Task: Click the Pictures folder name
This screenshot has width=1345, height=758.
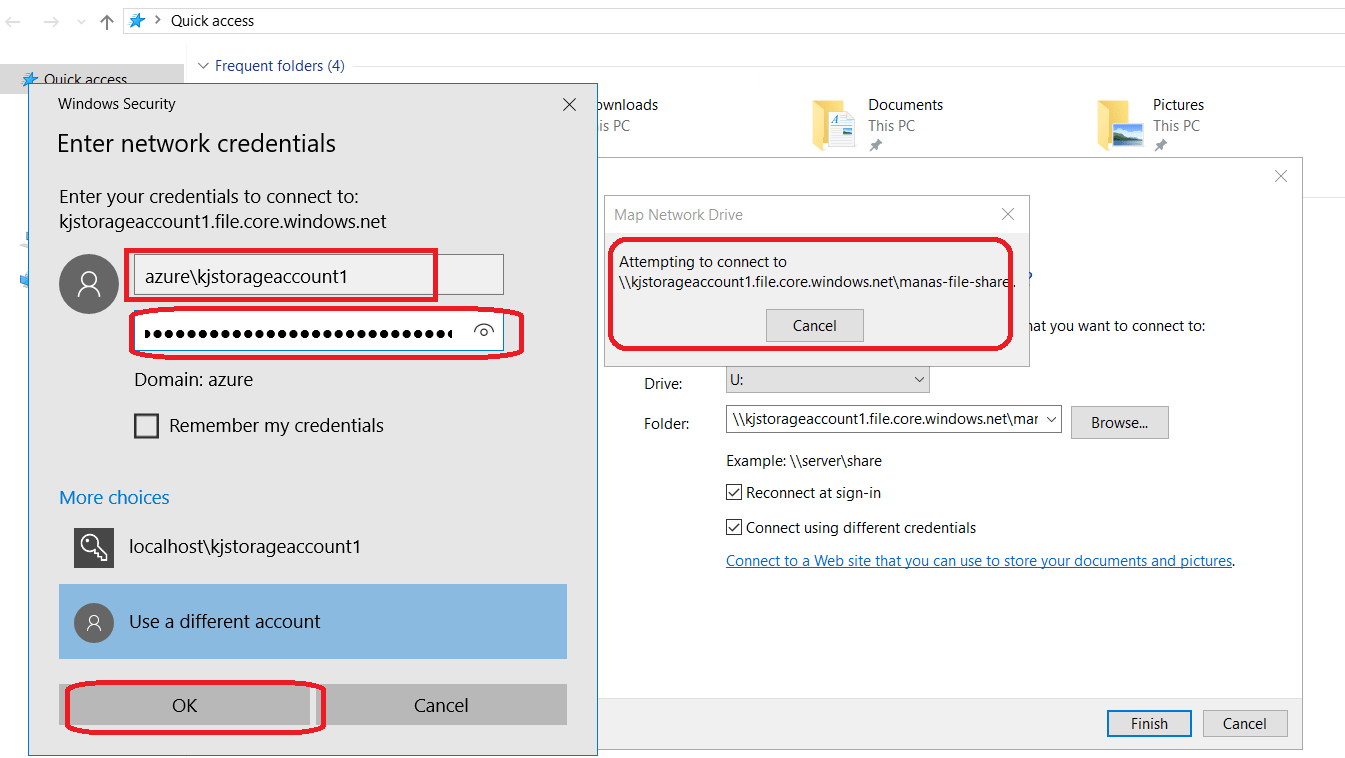Action: pyautogui.click(x=1178, y=105)
